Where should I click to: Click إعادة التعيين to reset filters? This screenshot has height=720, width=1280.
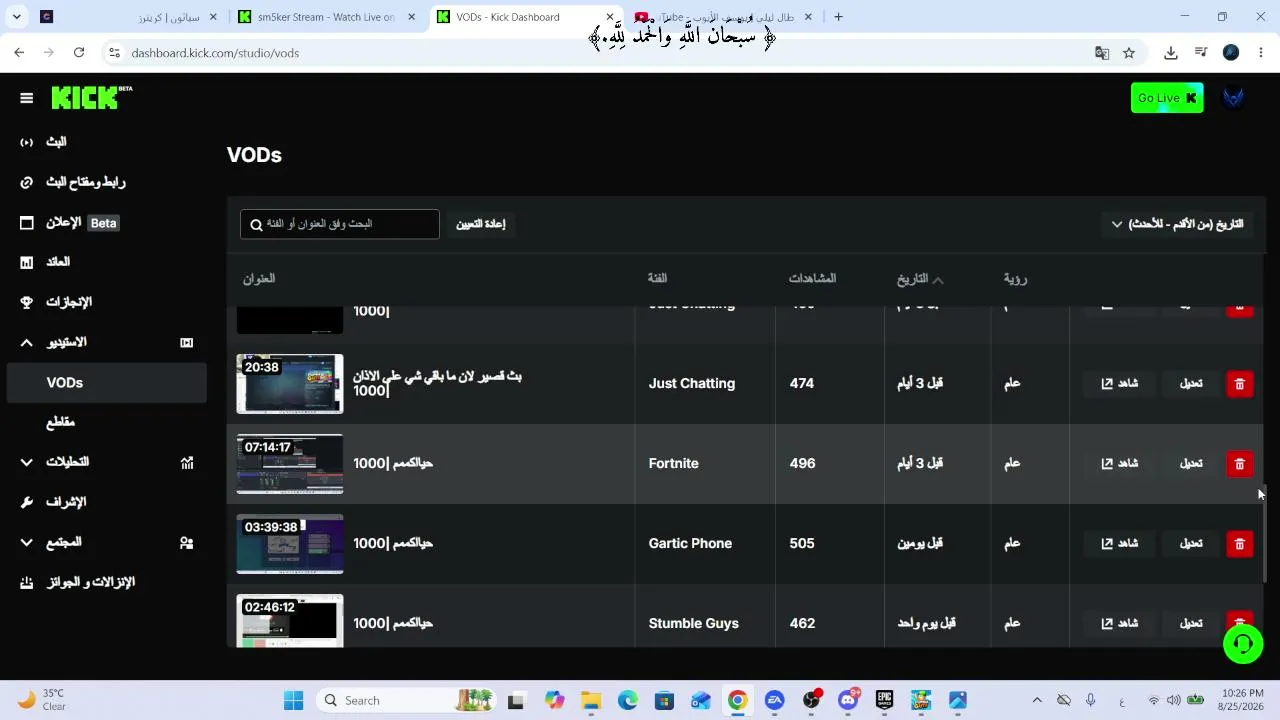click(481, 224)
